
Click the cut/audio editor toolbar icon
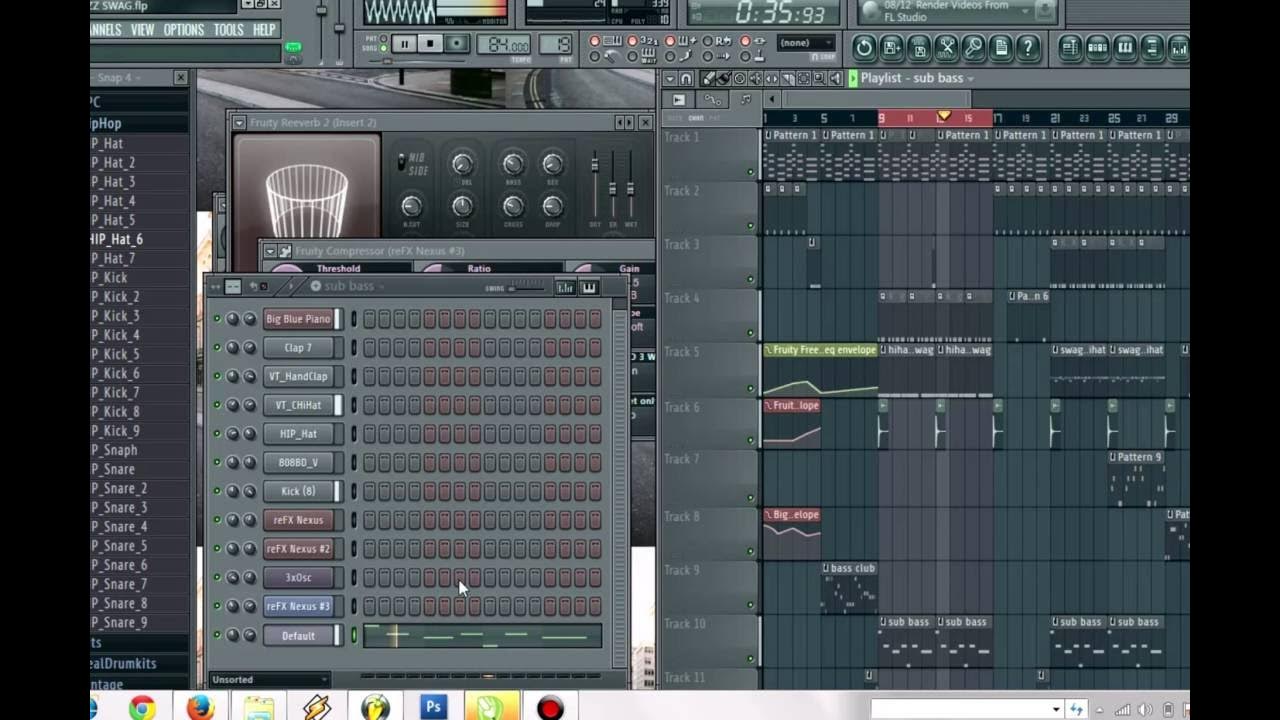(x=946, y=47)
